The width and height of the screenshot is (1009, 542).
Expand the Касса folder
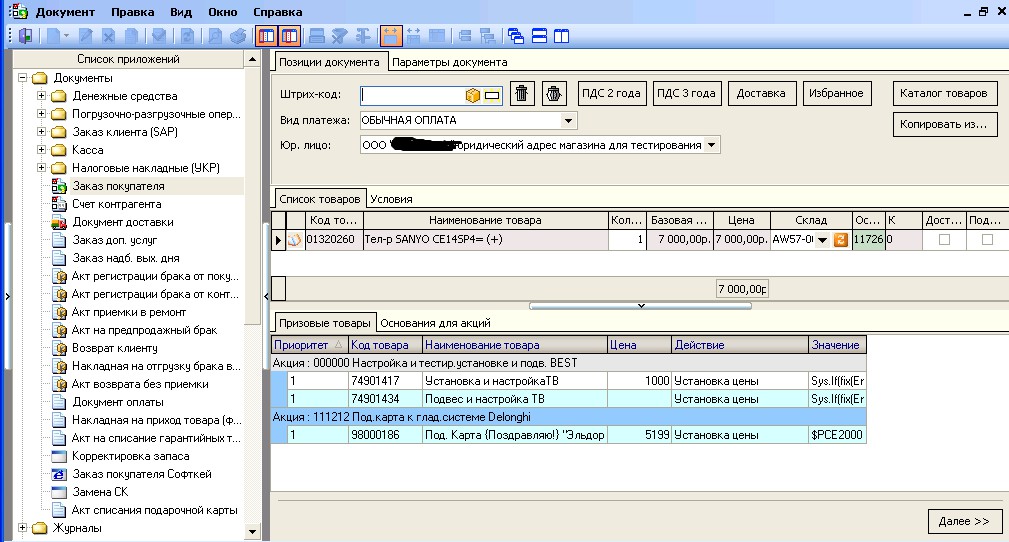(41, 150)
